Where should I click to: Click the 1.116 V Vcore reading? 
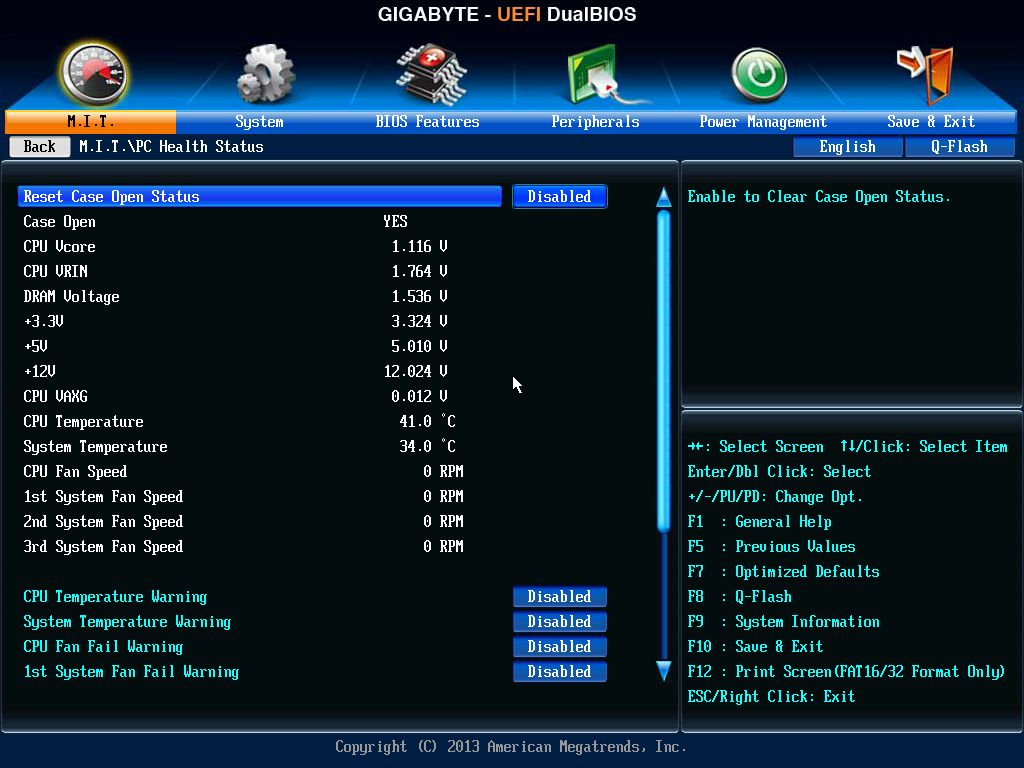point(419,247)
